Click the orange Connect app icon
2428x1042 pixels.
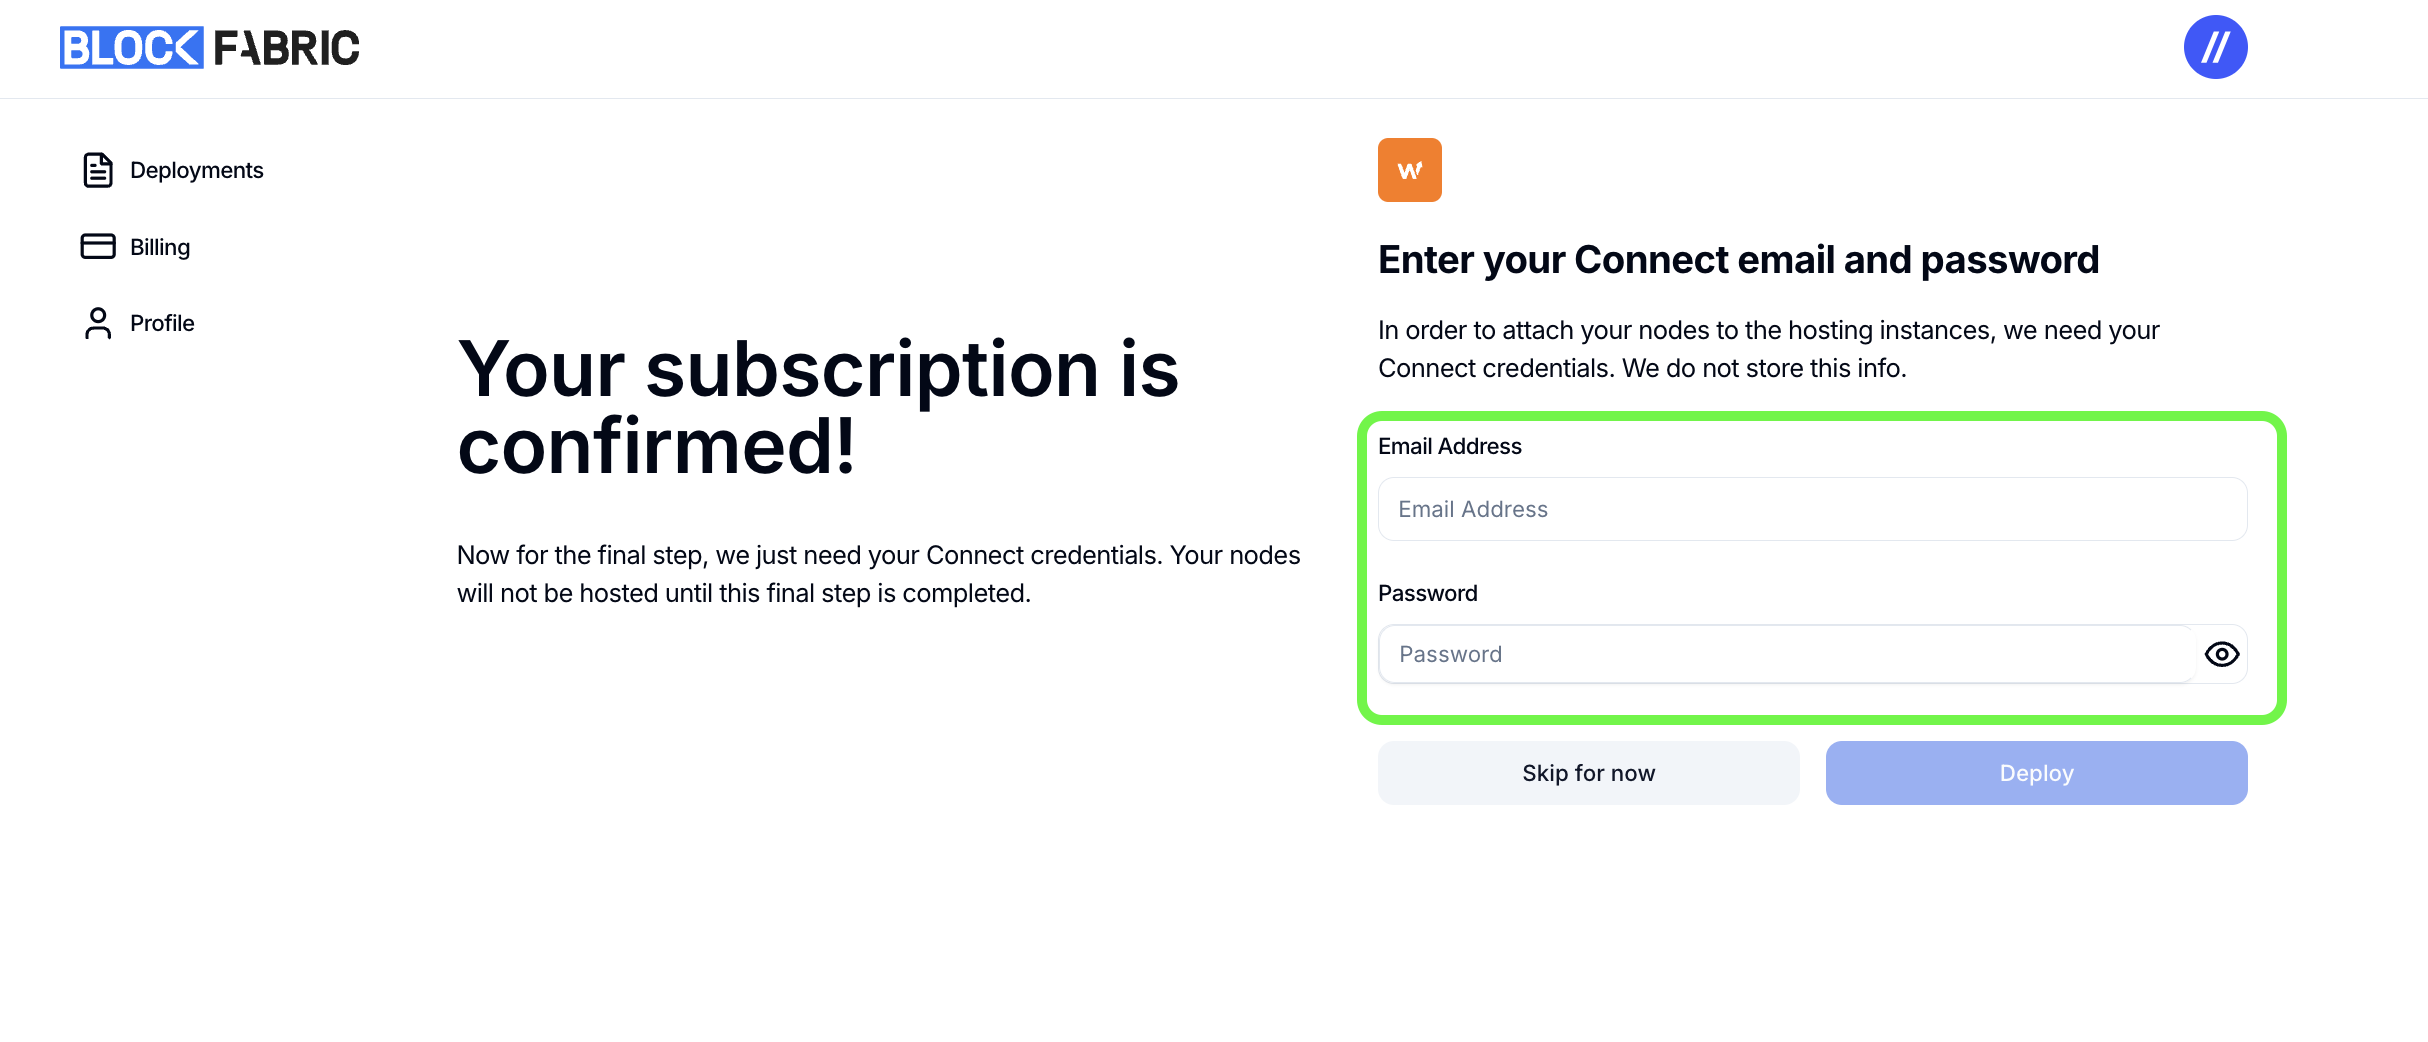point(1409,170)
